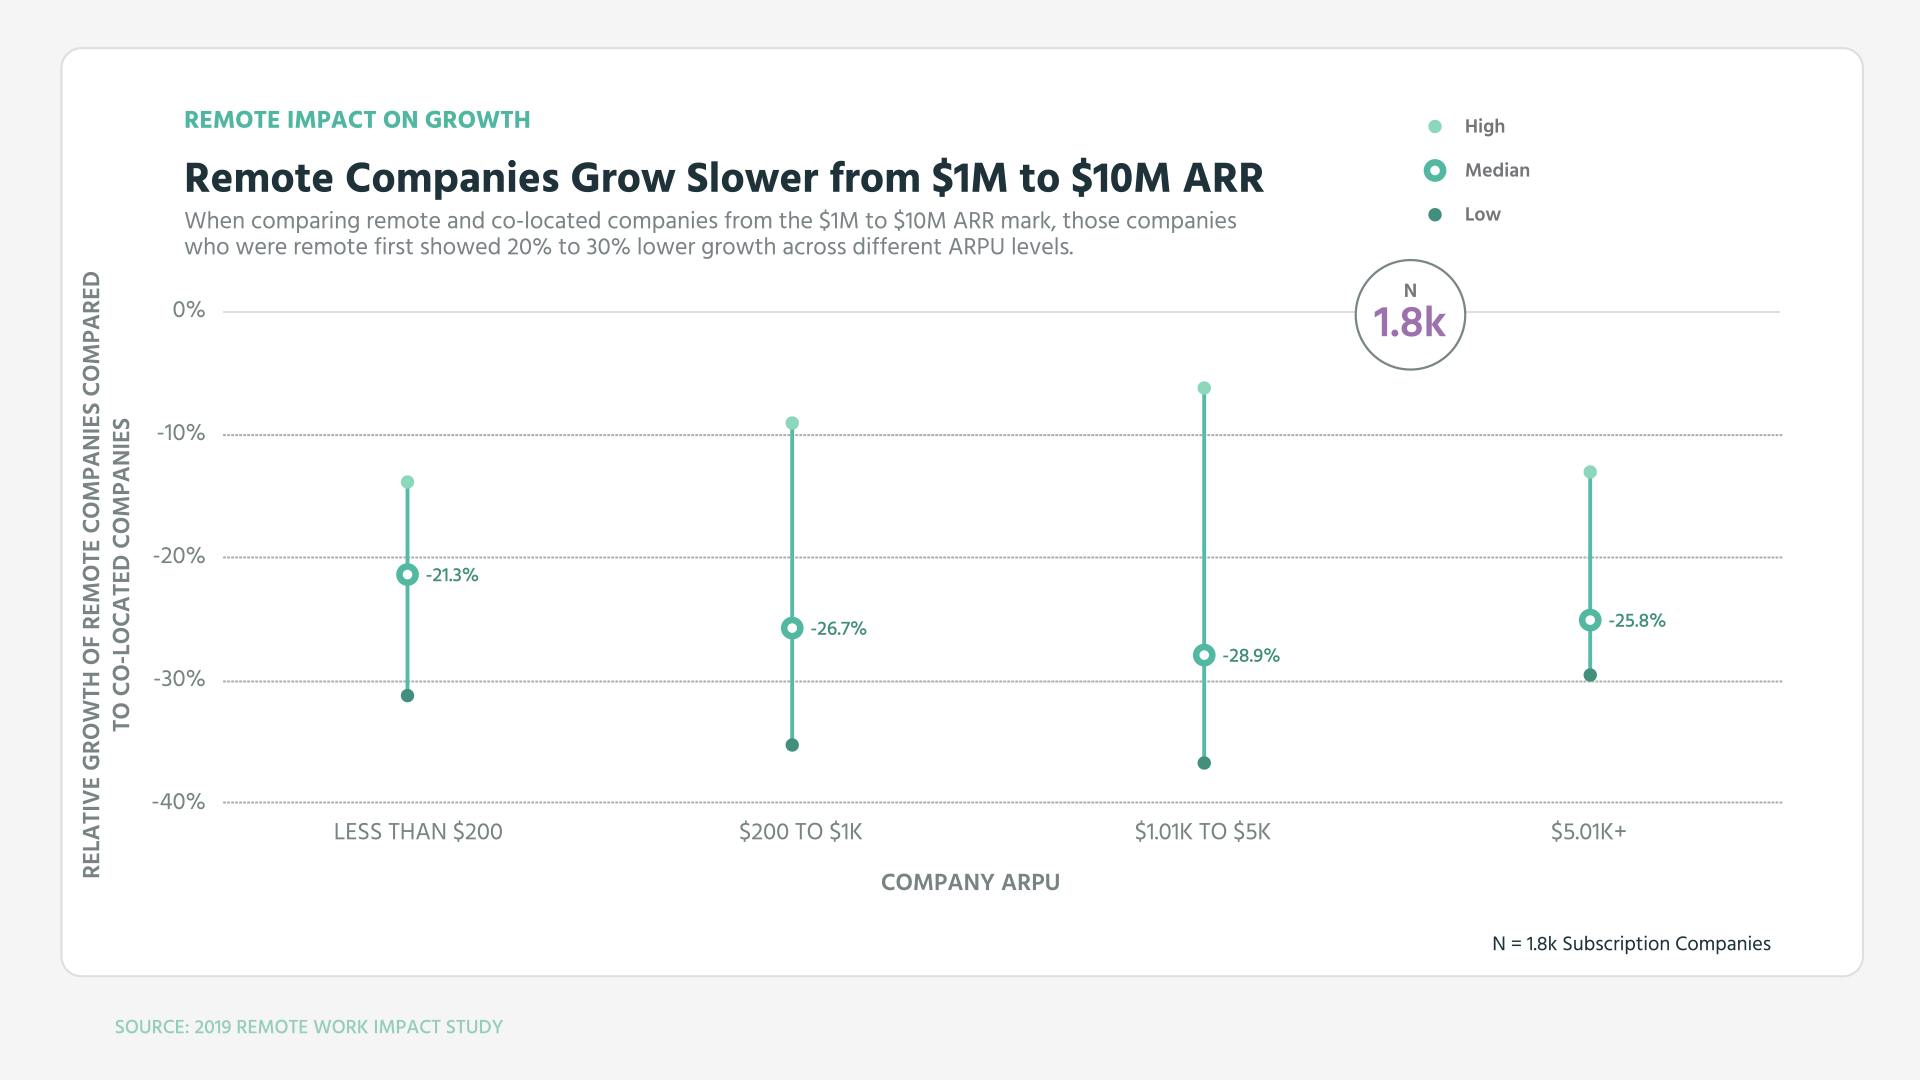Open the SOURCE: 2019 REMOTE WORK IMPACT STUDY link

(x=309, y=1026)
